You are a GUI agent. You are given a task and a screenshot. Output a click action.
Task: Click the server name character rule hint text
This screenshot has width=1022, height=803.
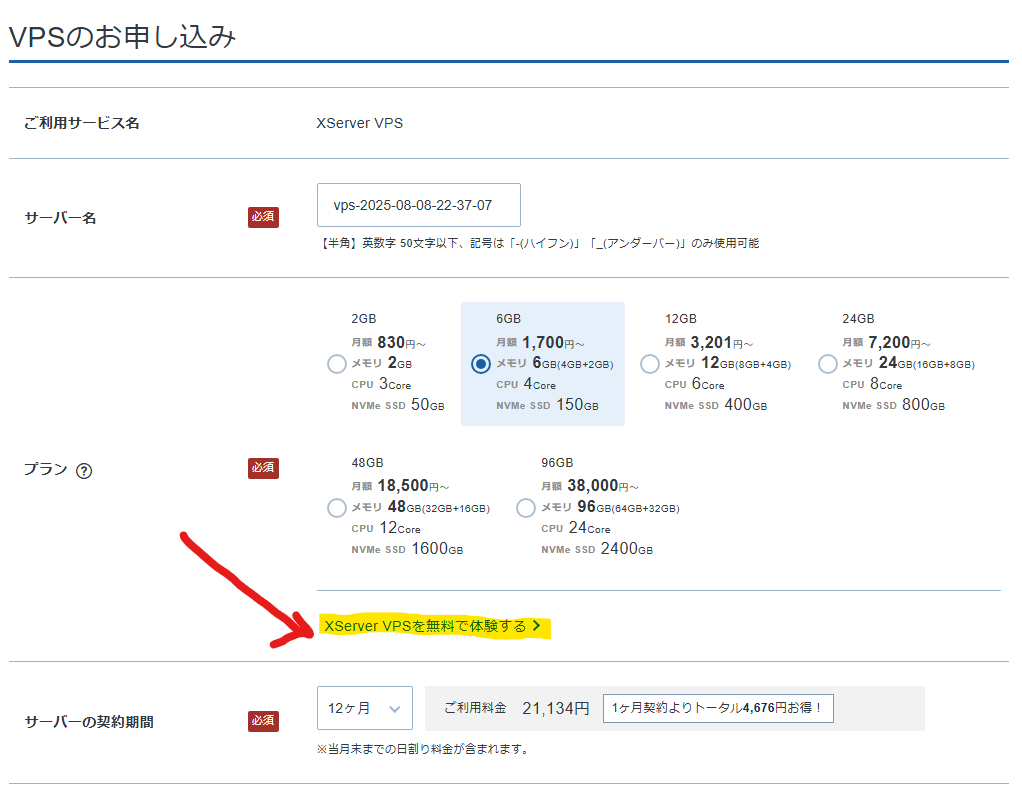538,243
